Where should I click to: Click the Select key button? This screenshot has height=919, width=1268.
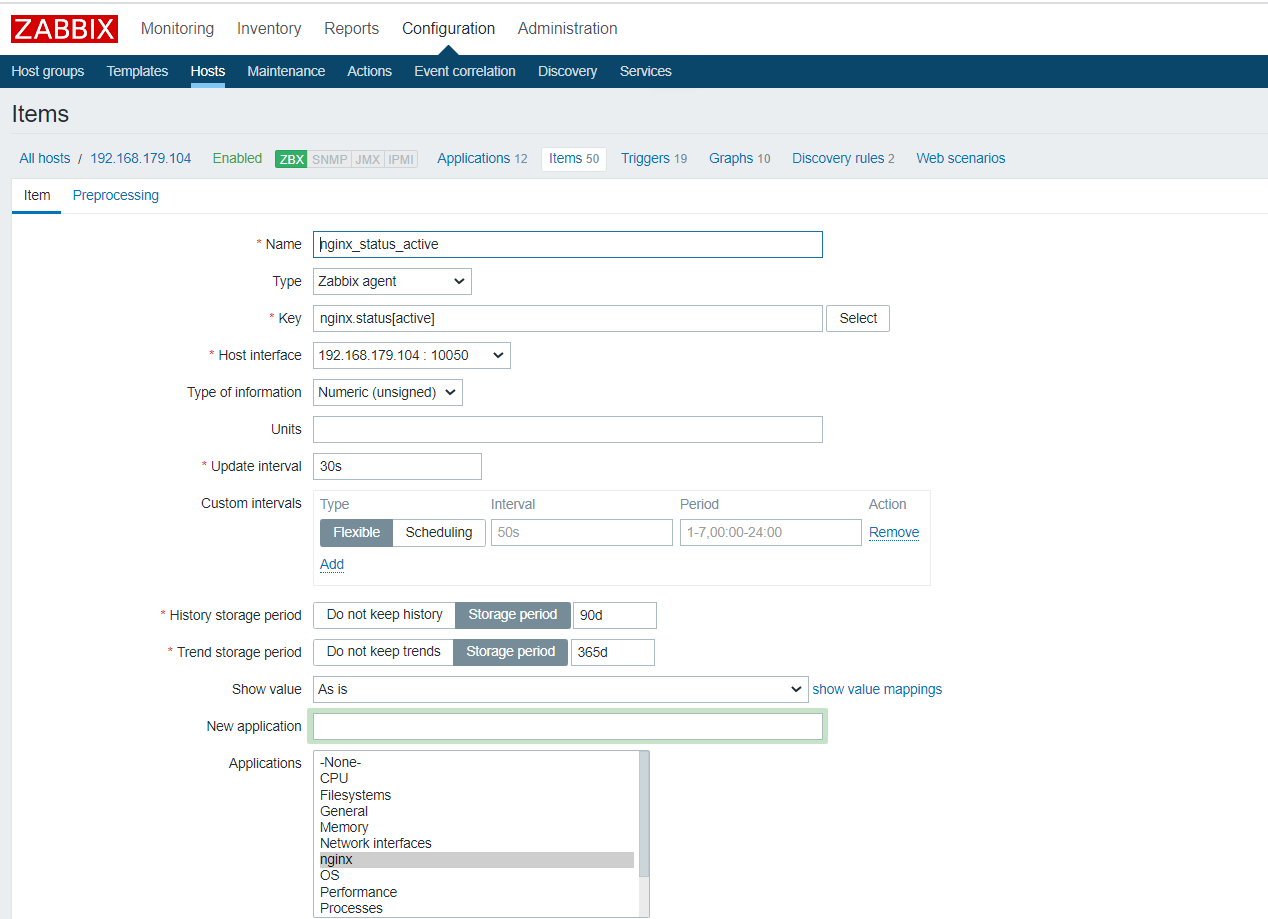858,318
